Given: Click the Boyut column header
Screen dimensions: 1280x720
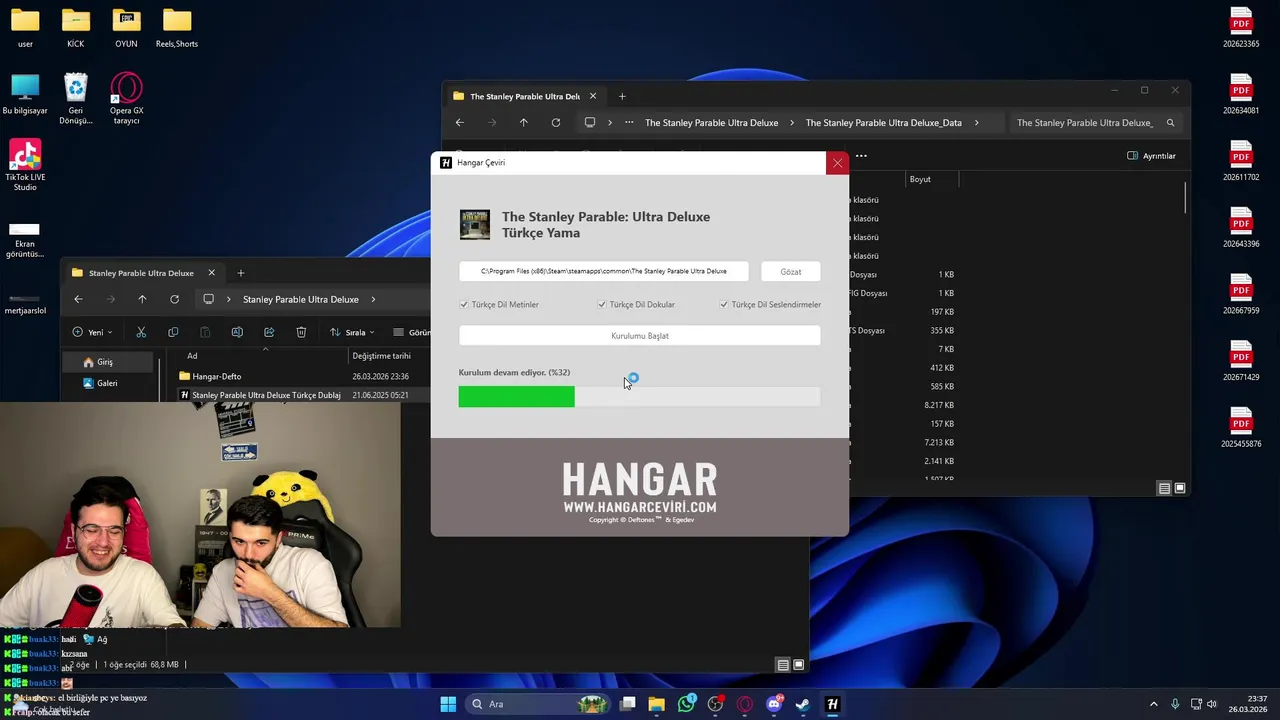Looking at the screenshot, I should coord(920,179).
